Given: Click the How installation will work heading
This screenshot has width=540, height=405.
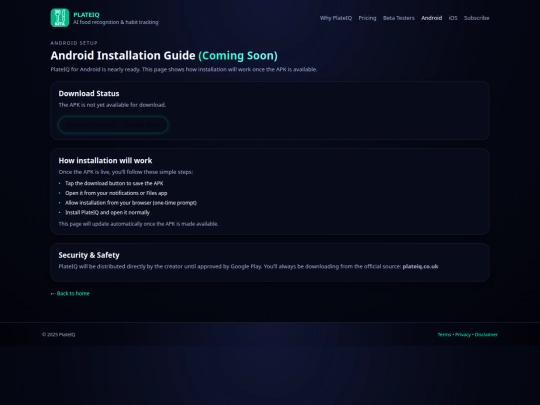Looking at the screenshot, I should click(x=105, y=160).
